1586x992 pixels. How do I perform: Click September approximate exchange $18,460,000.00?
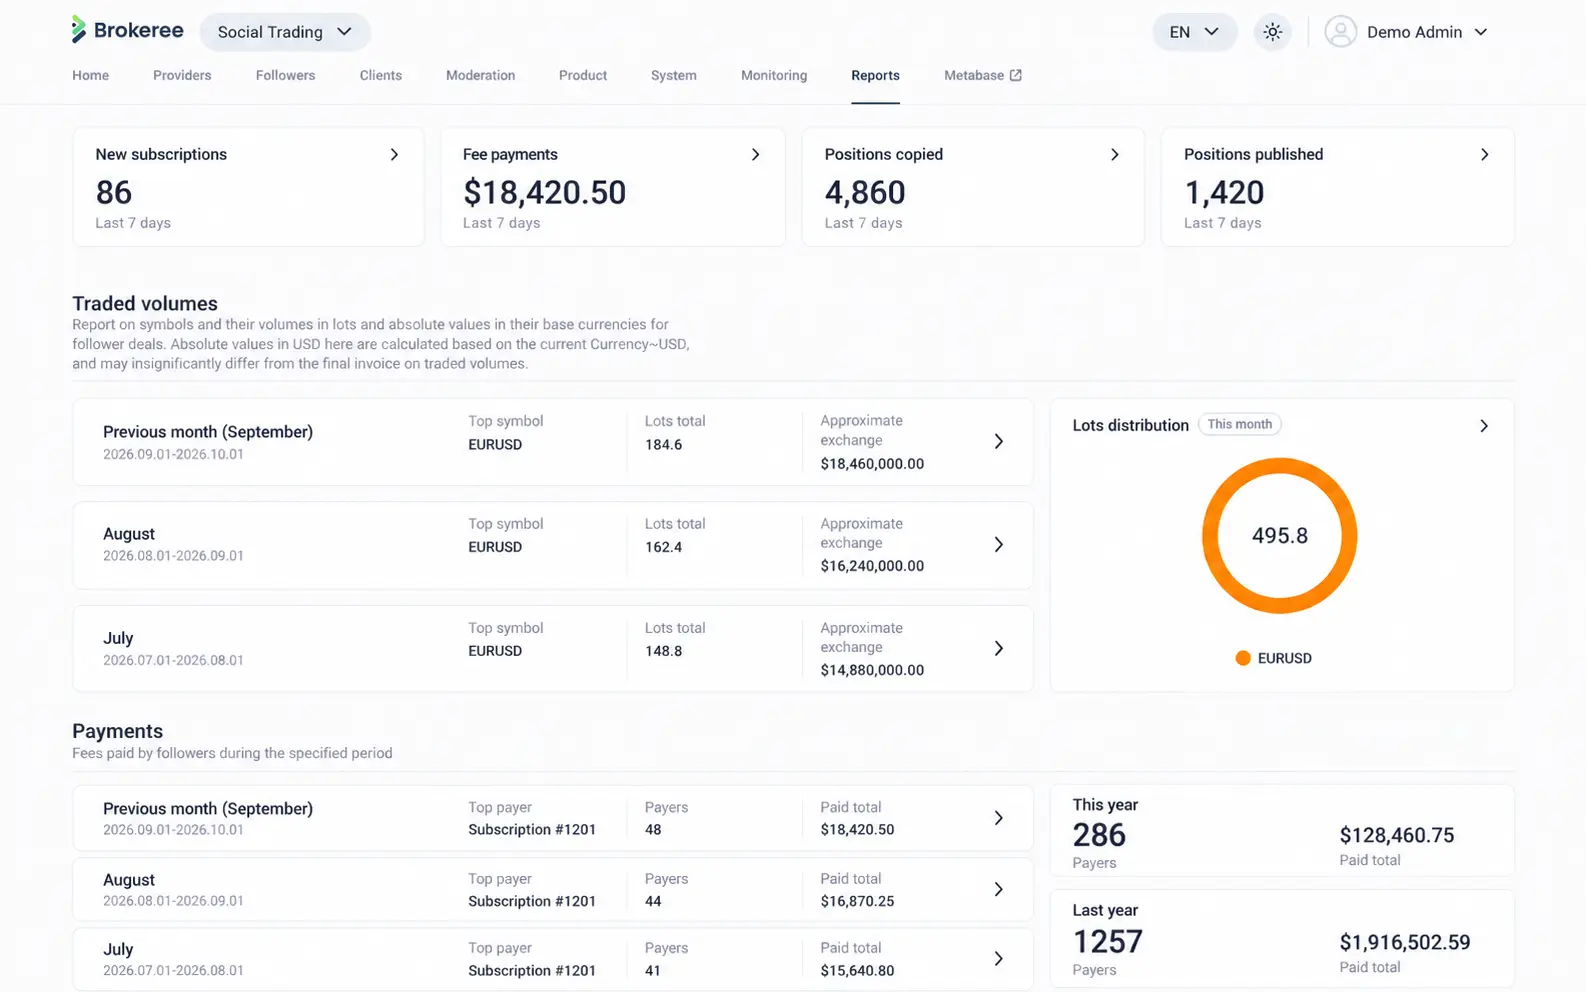[872, 464]
